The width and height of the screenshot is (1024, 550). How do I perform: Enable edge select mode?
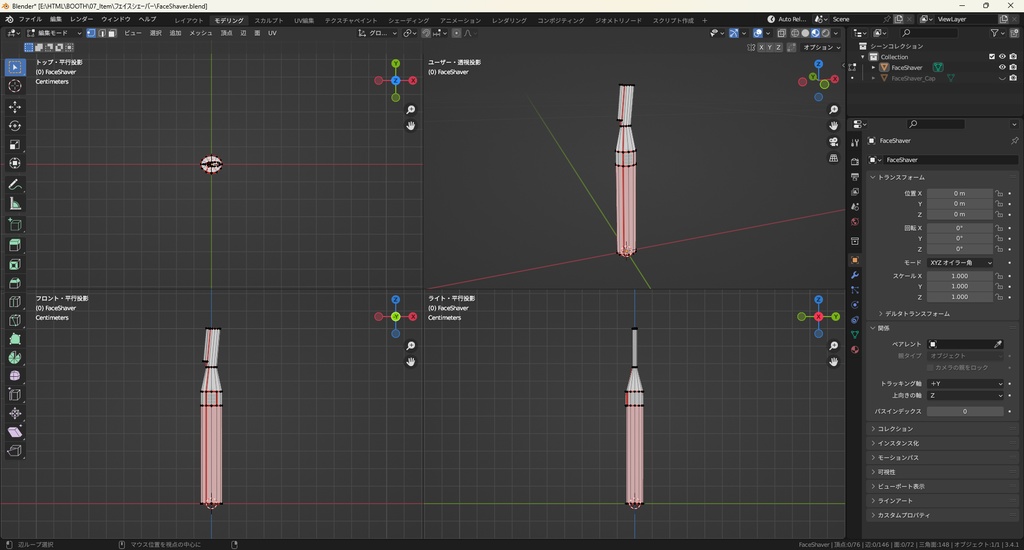point(102,33)
